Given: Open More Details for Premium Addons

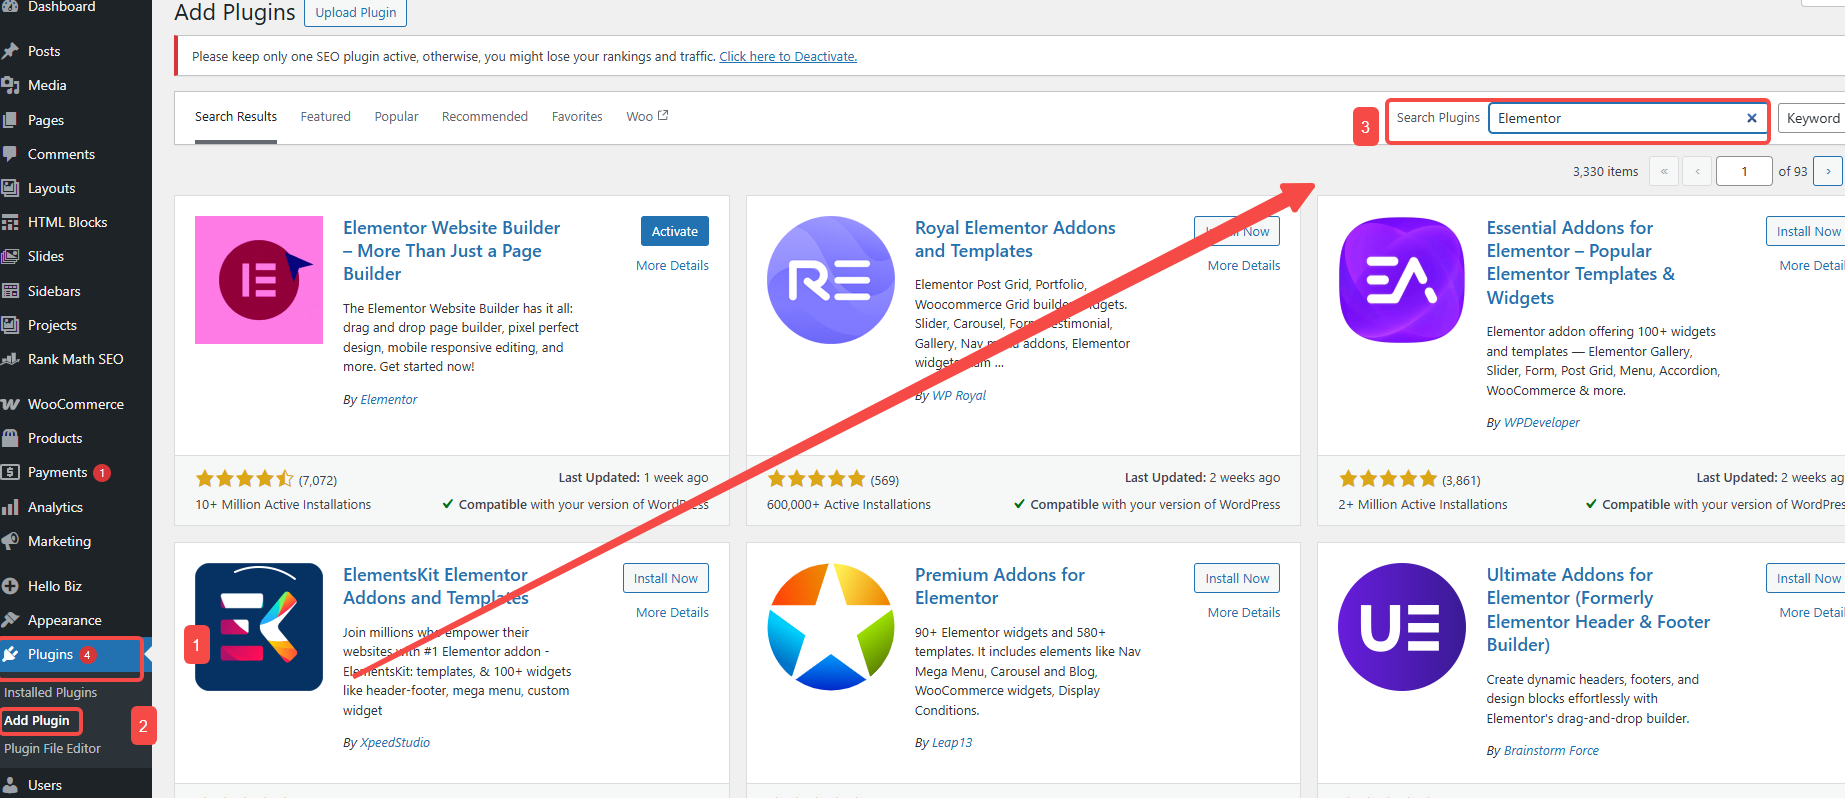Looking at the screenshot, I should [1244, 613].
